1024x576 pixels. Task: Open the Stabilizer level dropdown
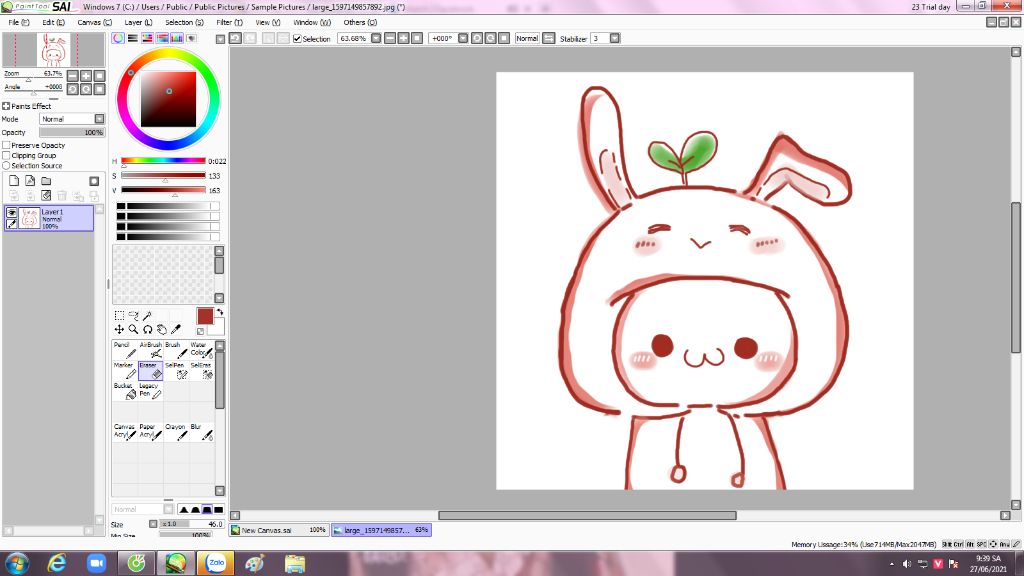click(615, 39)
